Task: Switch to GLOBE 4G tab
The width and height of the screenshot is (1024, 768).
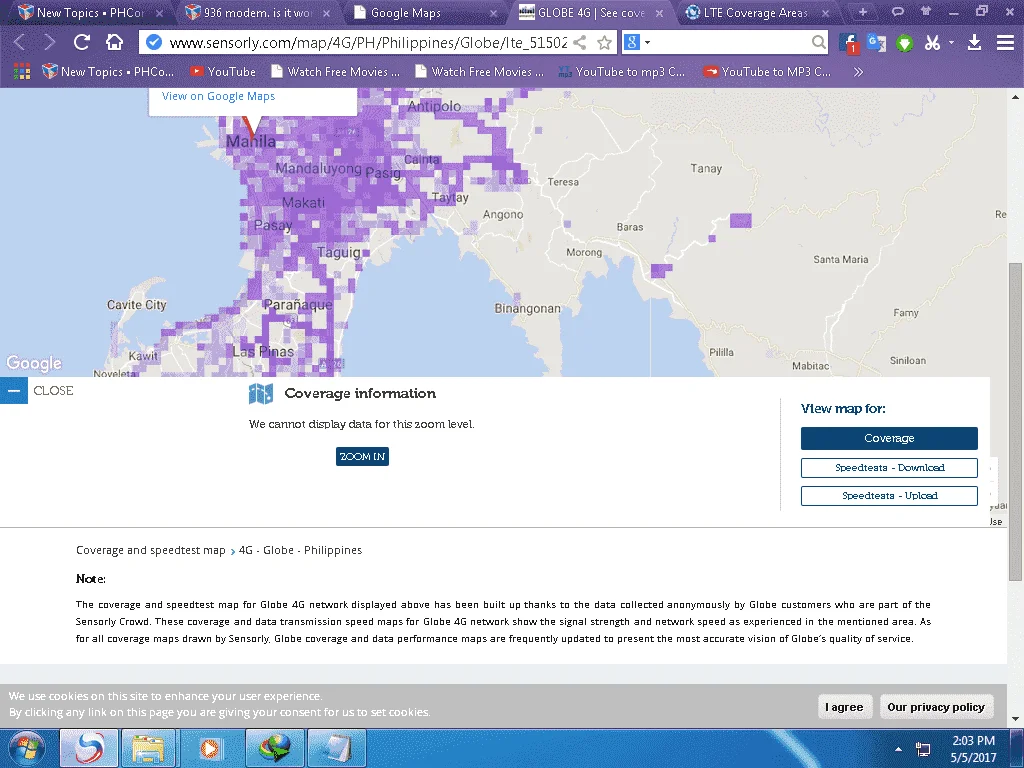Action: click(x=592, y=12)
